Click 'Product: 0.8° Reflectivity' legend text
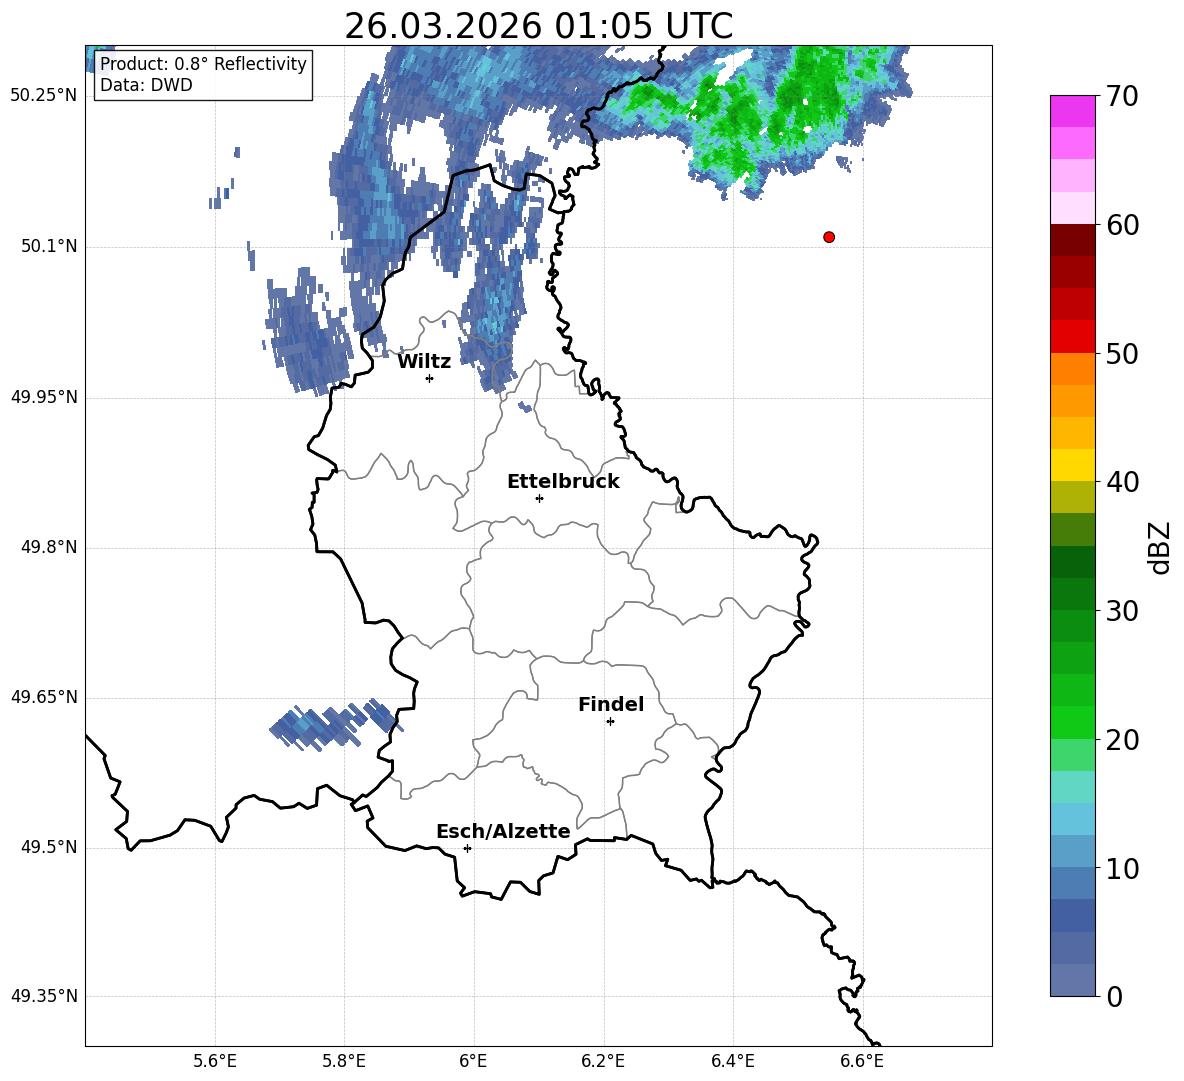 click(203, 64)
